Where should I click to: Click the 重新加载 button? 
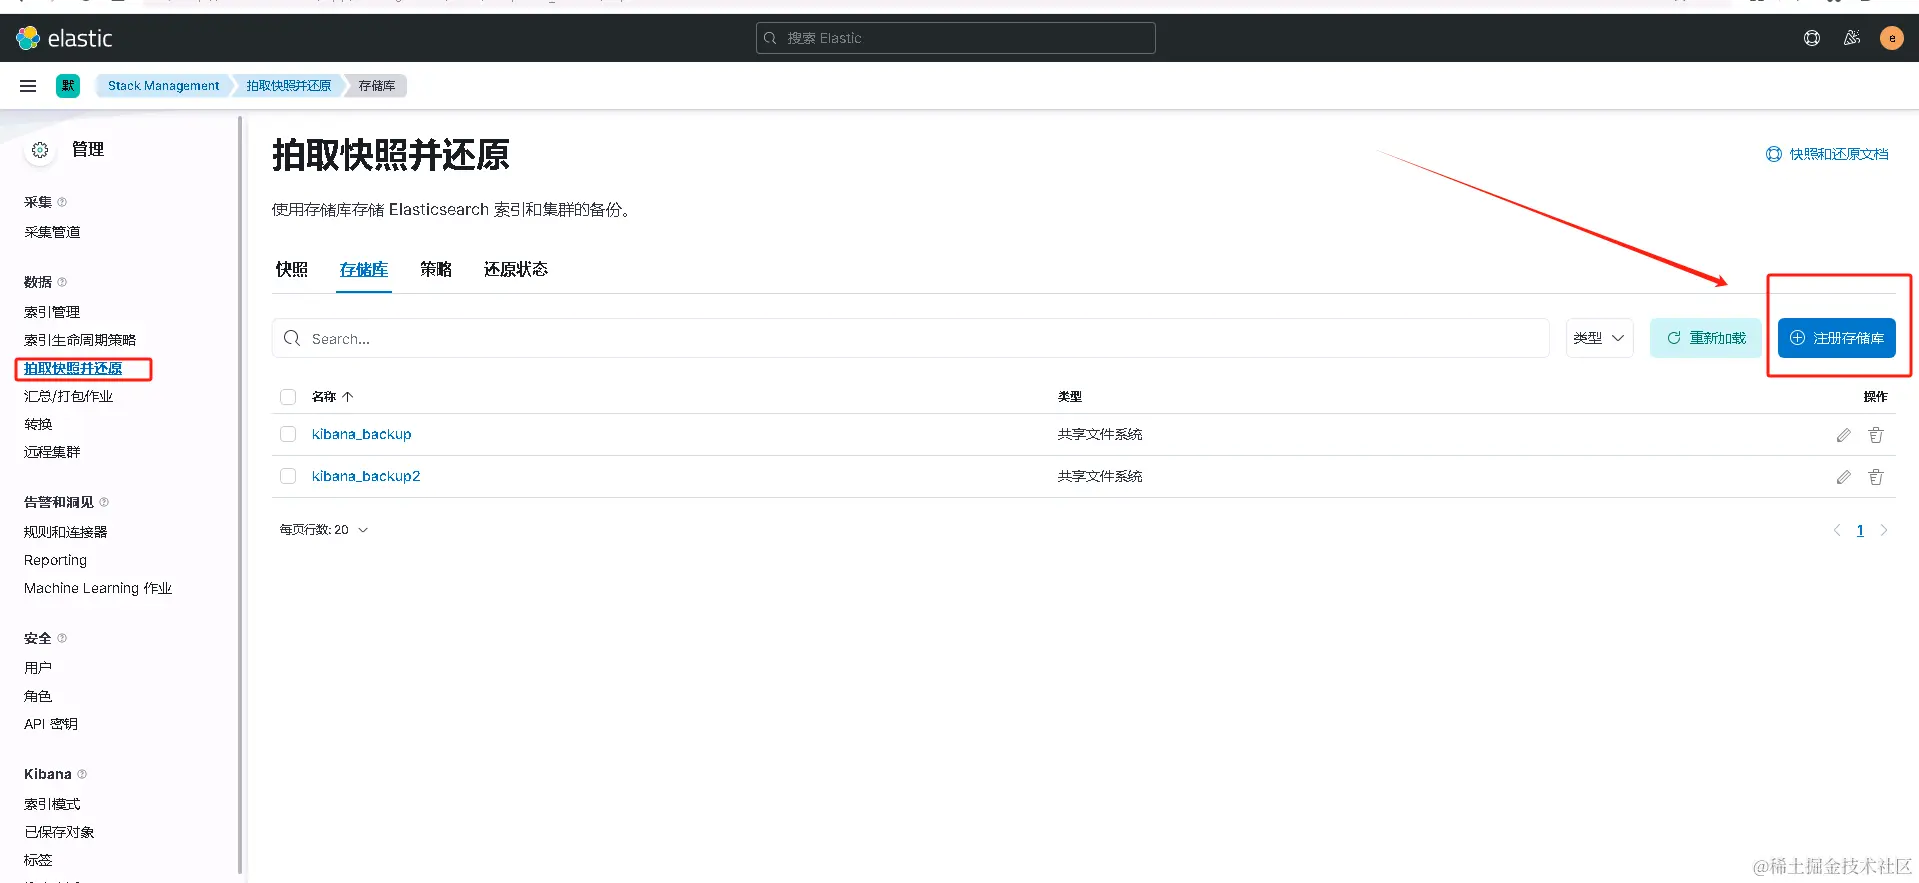1706,338
